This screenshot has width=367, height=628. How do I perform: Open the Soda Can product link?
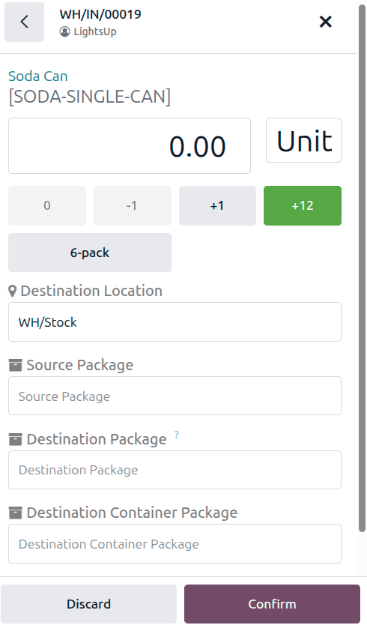point(38,76)
